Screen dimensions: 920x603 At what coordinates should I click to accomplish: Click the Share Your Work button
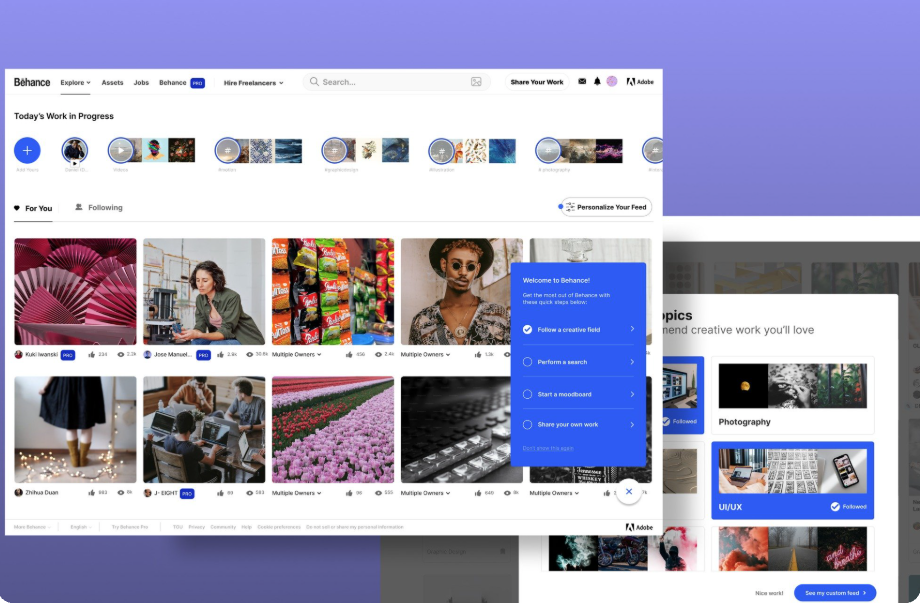pyautogui.click(x=537, y=82)
